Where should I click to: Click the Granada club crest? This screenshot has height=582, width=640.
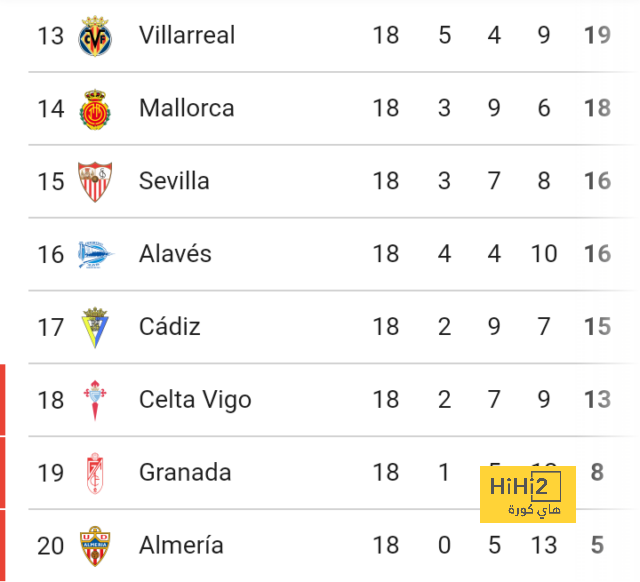click(95, 473)
